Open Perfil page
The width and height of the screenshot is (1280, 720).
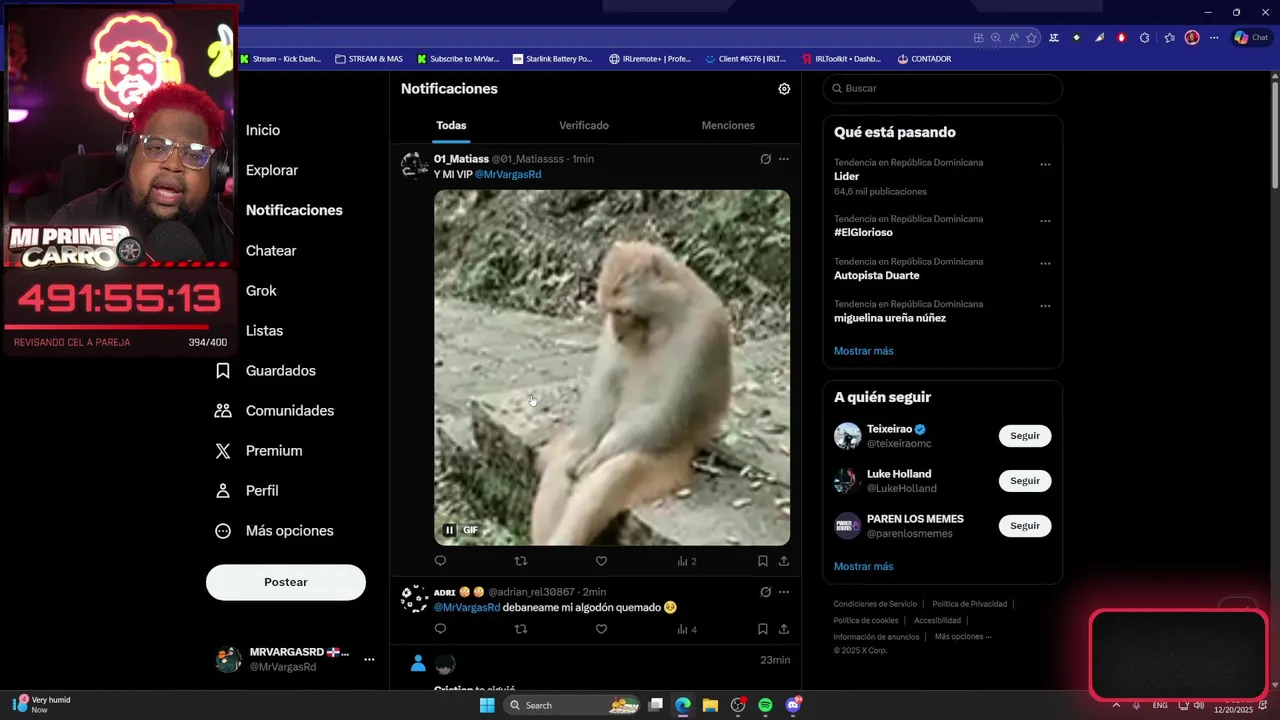[x=248, y=490]
